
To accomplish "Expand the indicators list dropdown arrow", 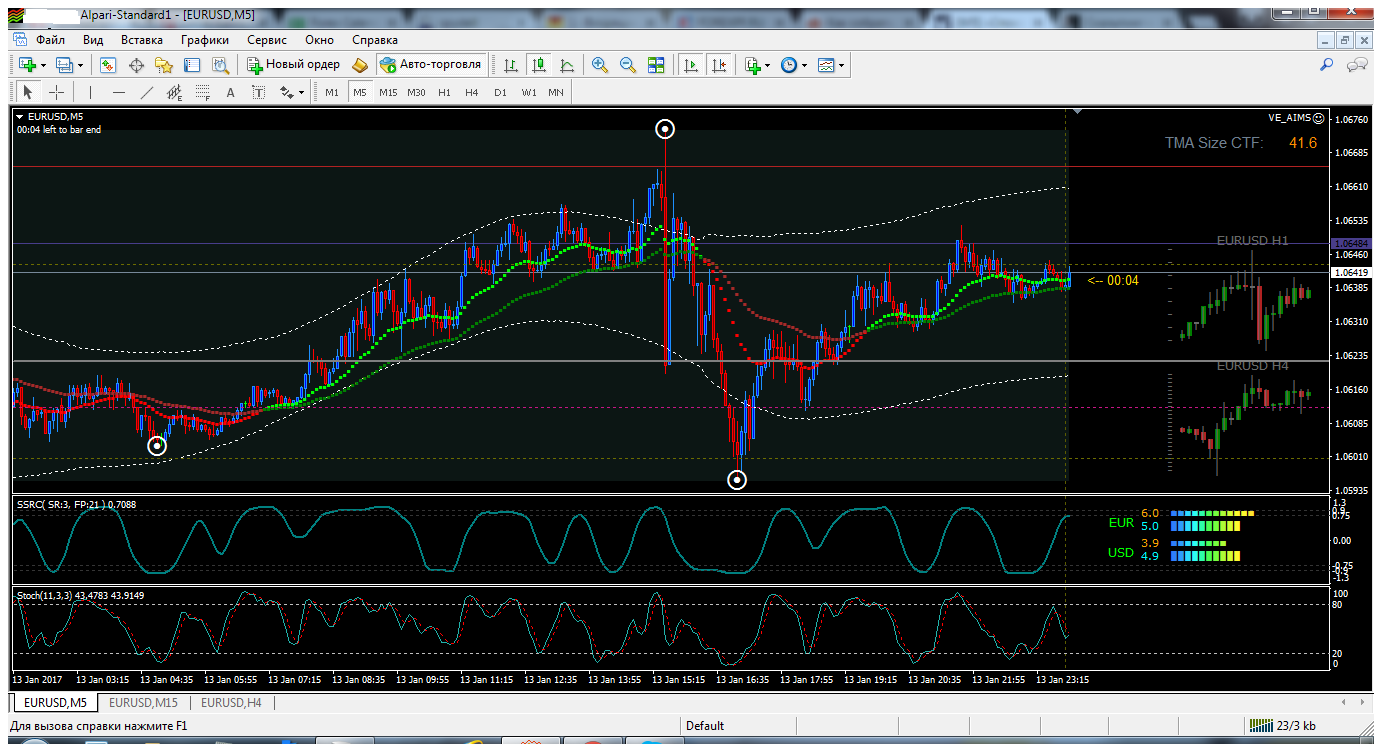I will pyautogui.click(x=767, y=66).
